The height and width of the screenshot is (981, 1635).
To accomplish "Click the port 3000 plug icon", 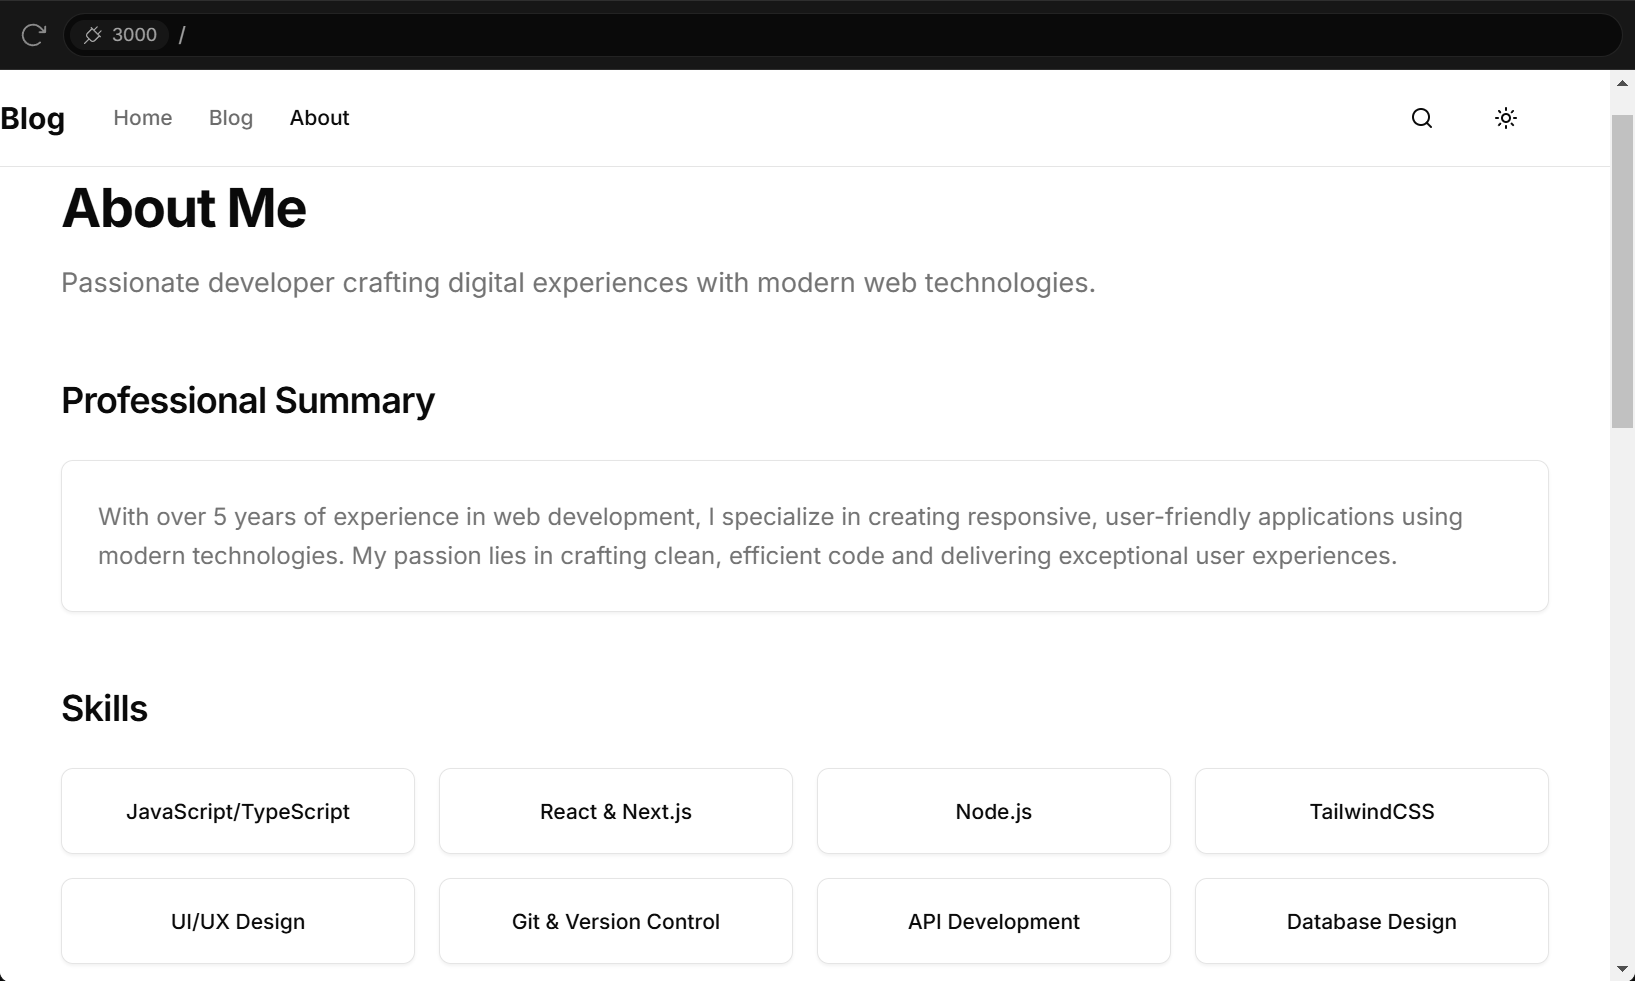I will 93,35.
